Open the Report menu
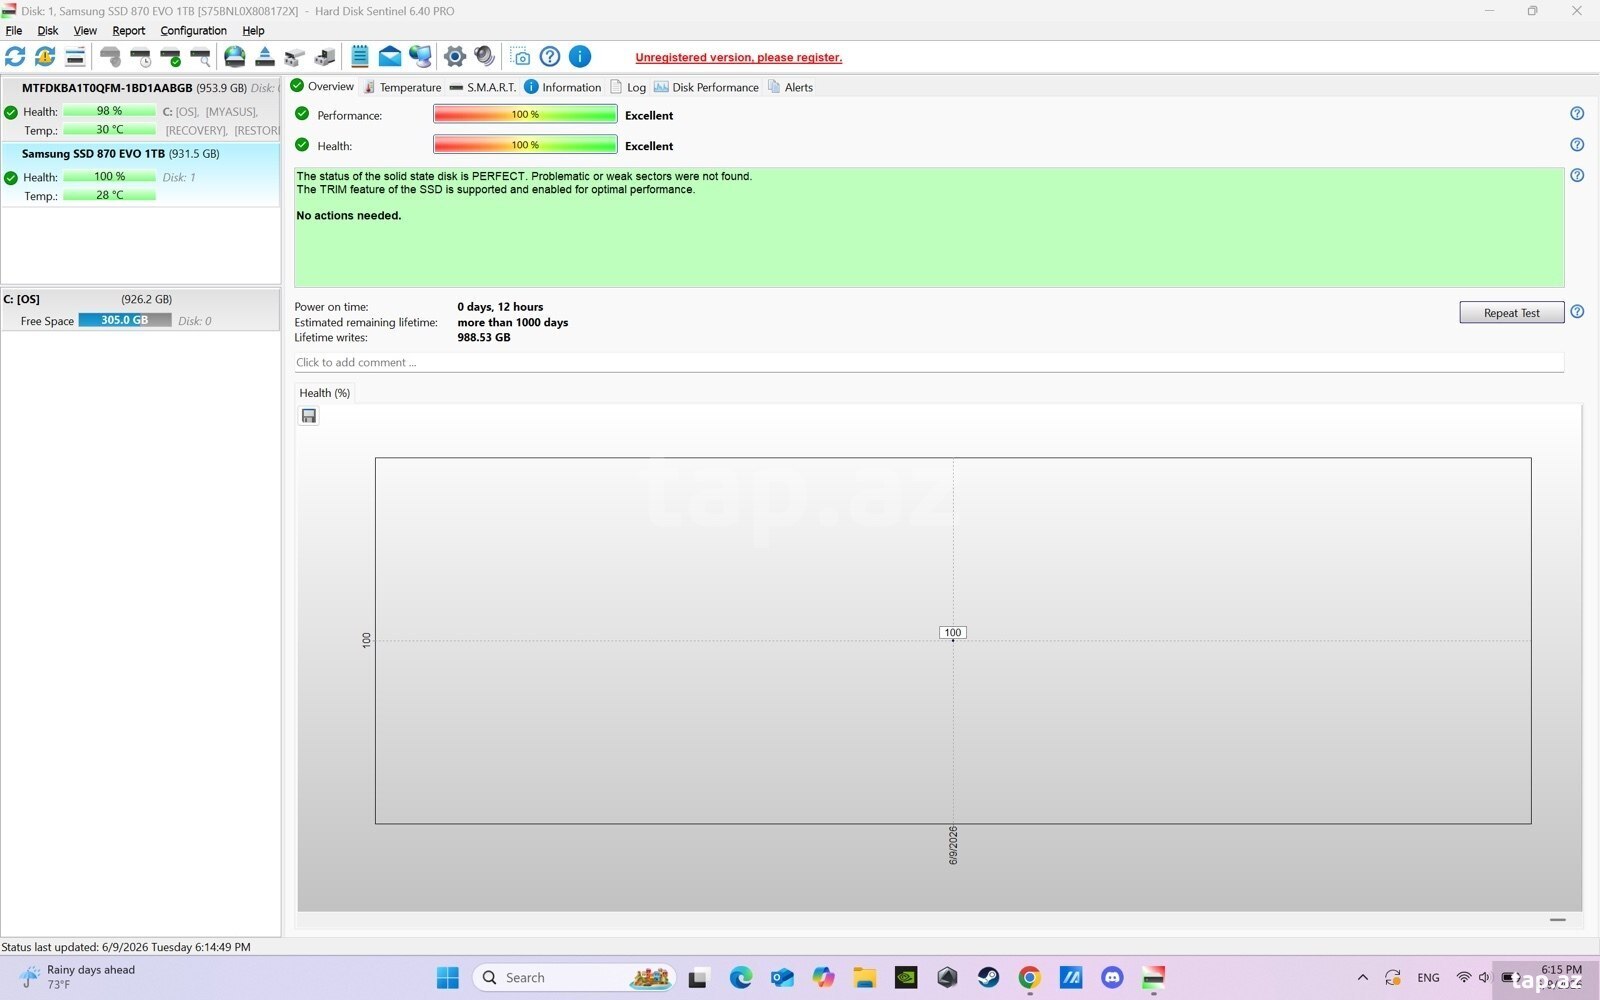 (129, 31)
